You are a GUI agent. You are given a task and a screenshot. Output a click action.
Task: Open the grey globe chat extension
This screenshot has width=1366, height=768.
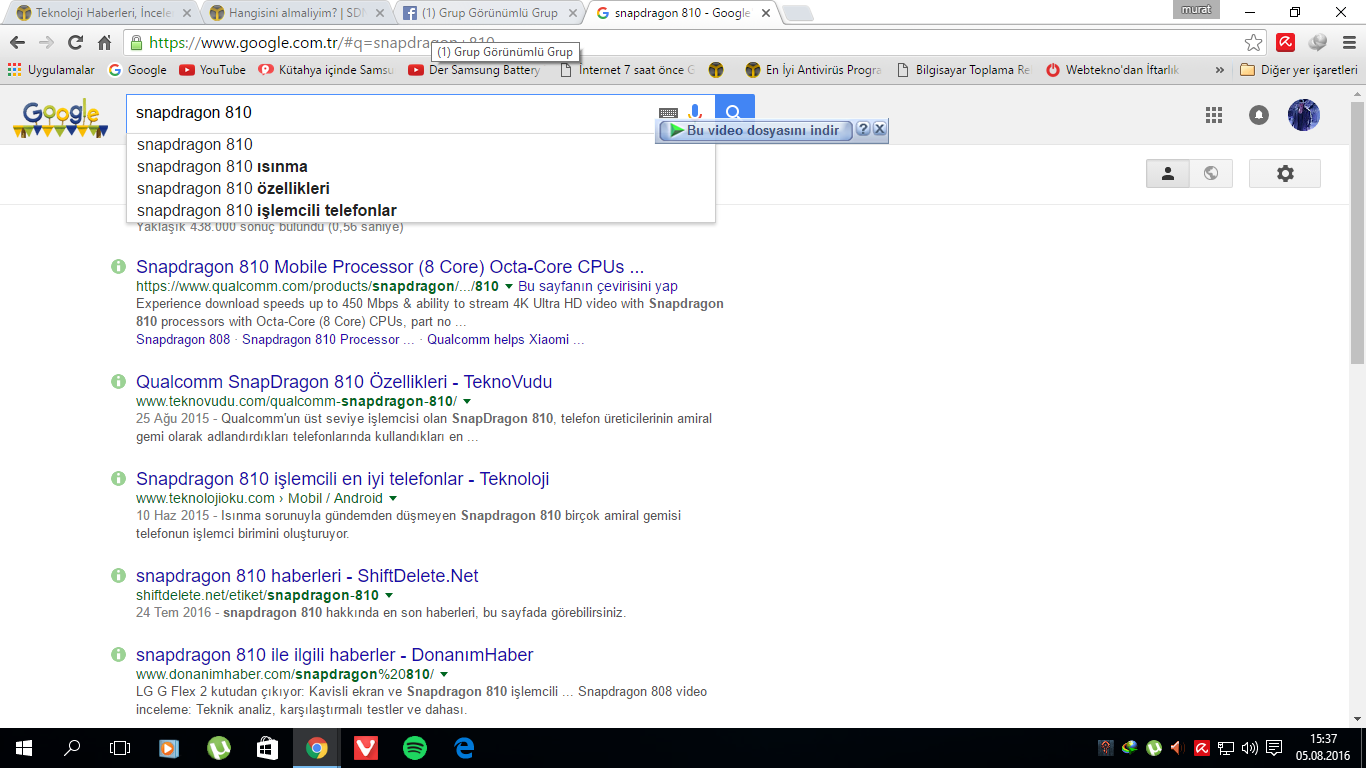[x=1318, y=43]
